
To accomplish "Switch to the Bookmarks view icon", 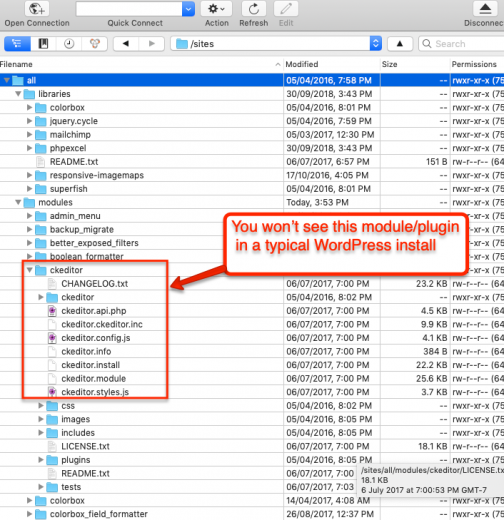I will (x=43, y=44).
